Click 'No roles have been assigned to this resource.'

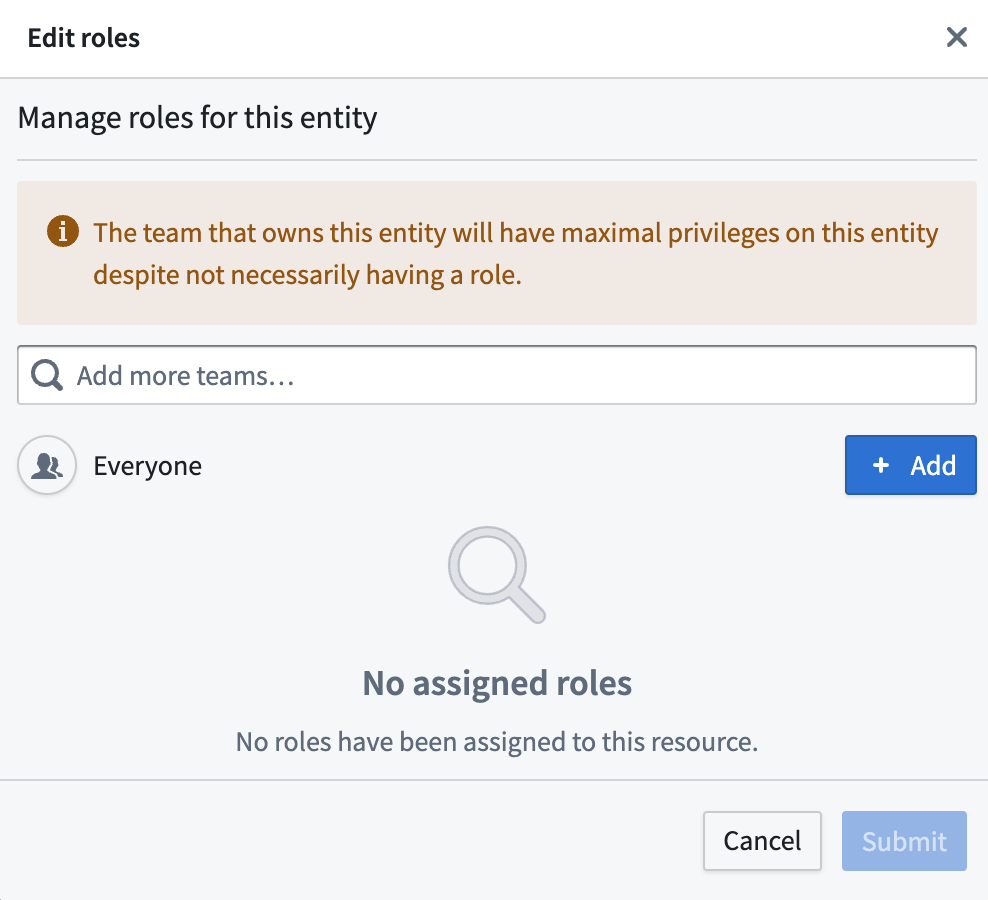[x=497, y=742]
